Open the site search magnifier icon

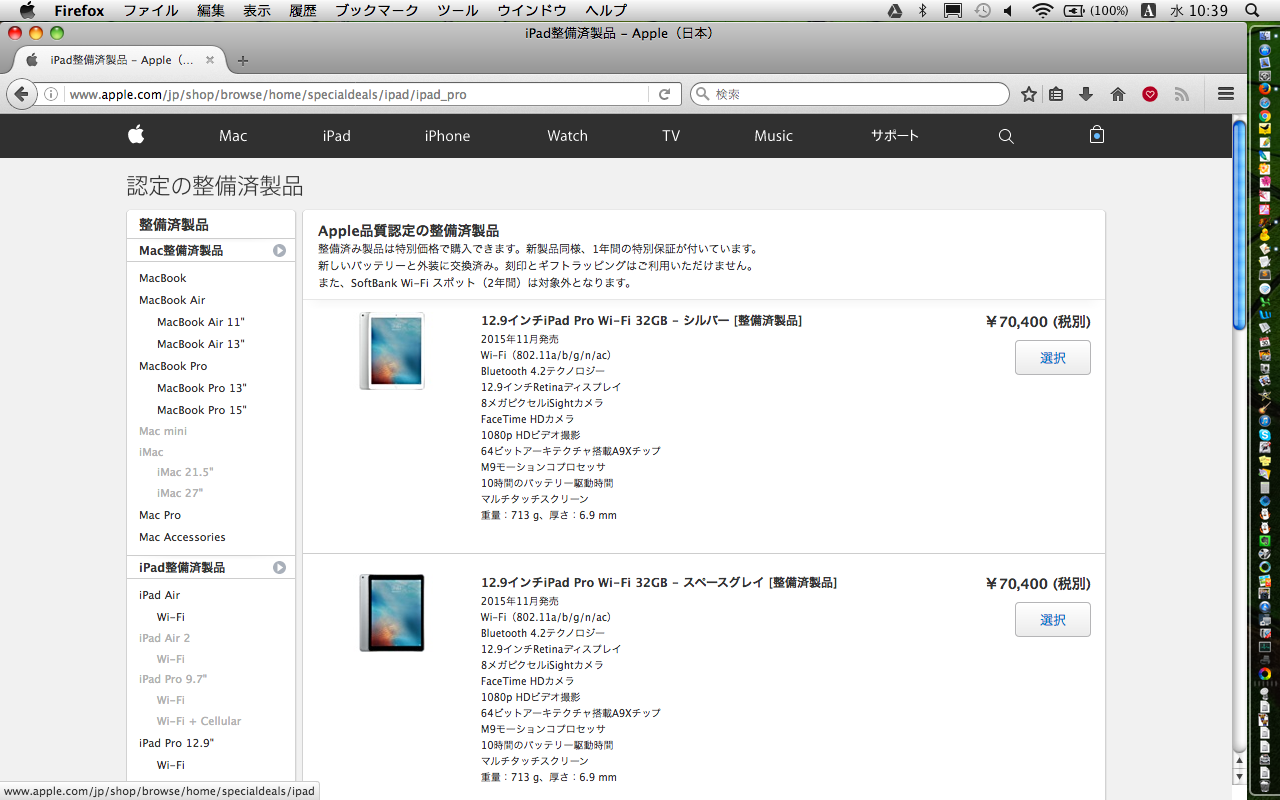pyautogui.click(x=1006, y=136)
